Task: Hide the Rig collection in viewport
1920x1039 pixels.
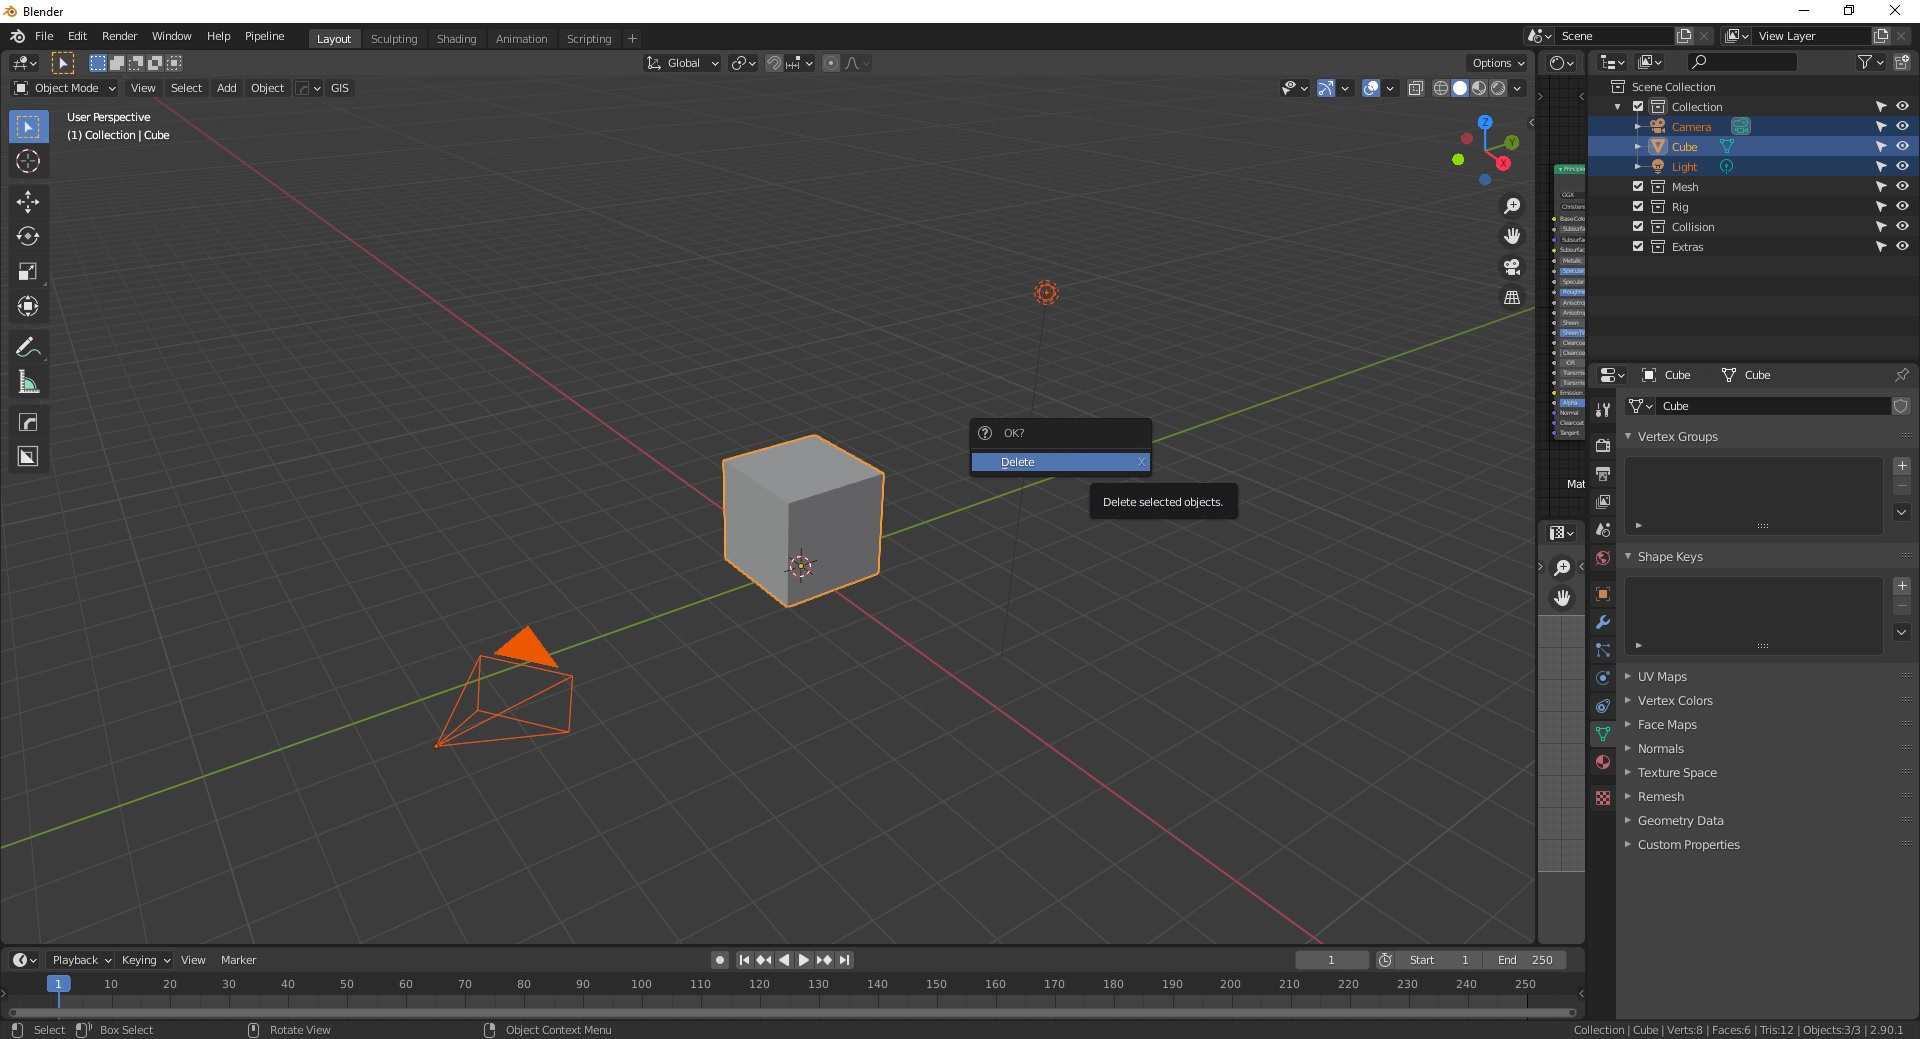Action: click(x=1902, y=207)
